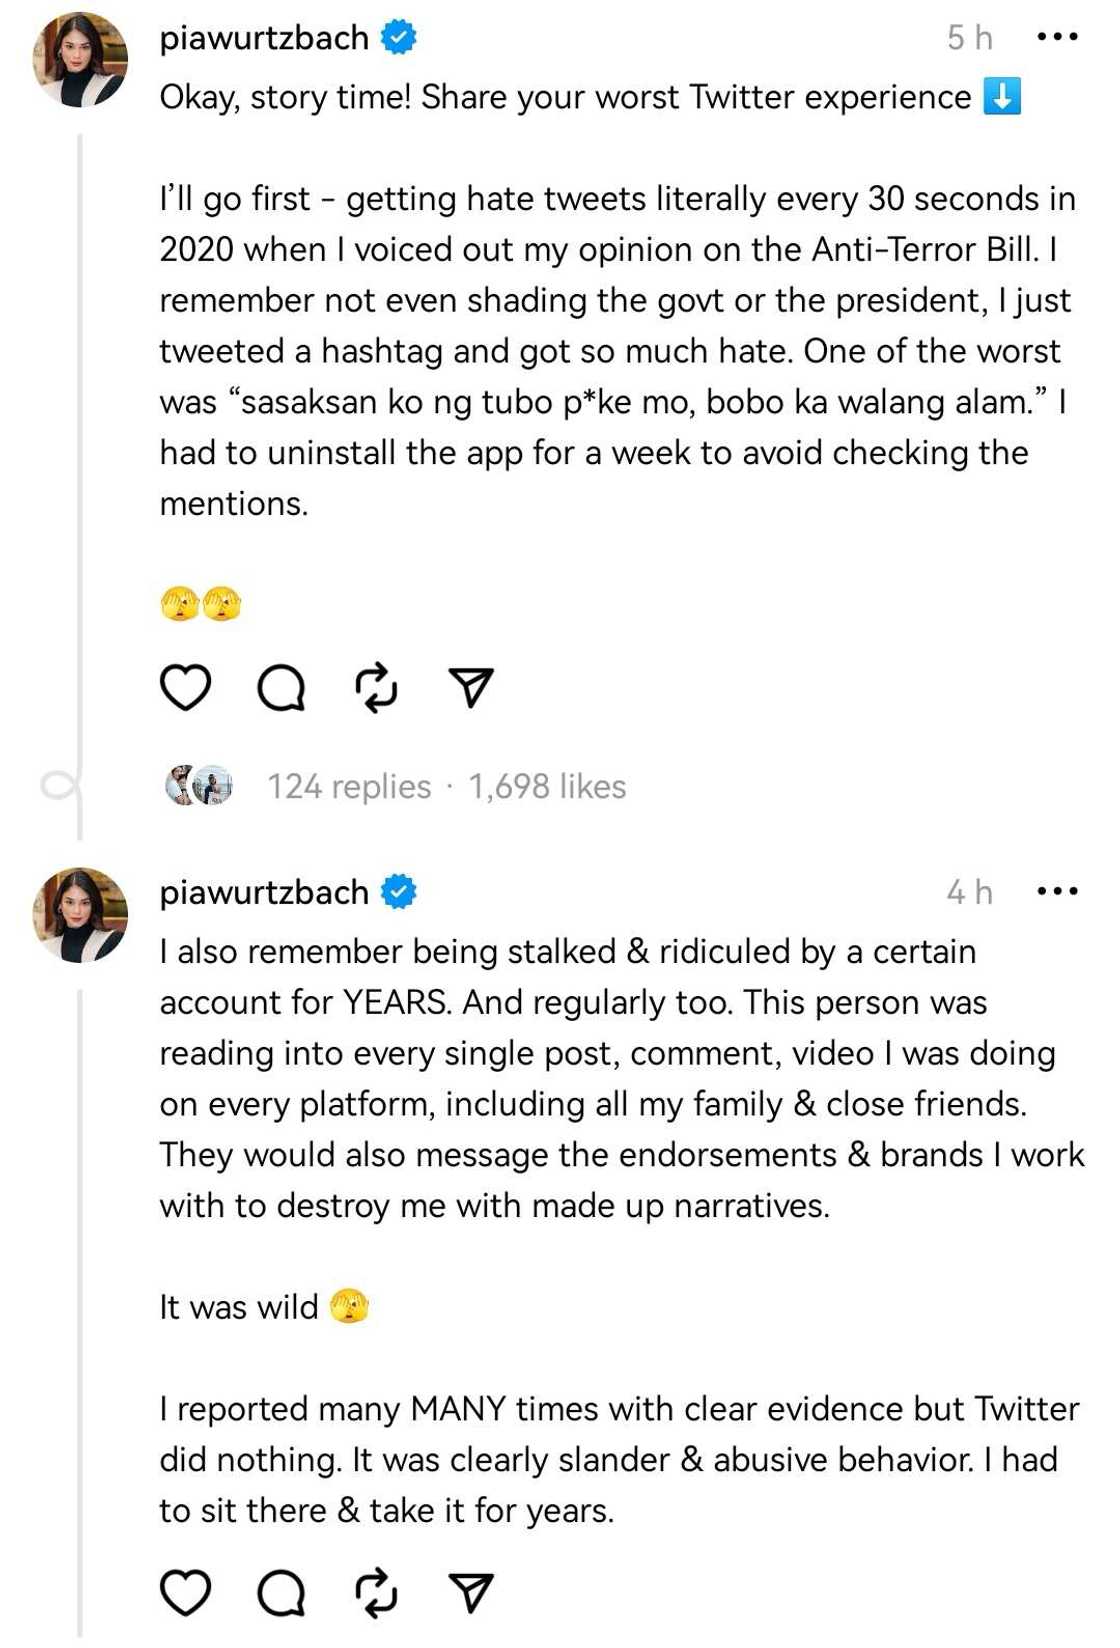Like the first post about Twitter experience
The width and height of the screenshot is (1120, 1648).
pyautogui.click(x=186, y=688)
